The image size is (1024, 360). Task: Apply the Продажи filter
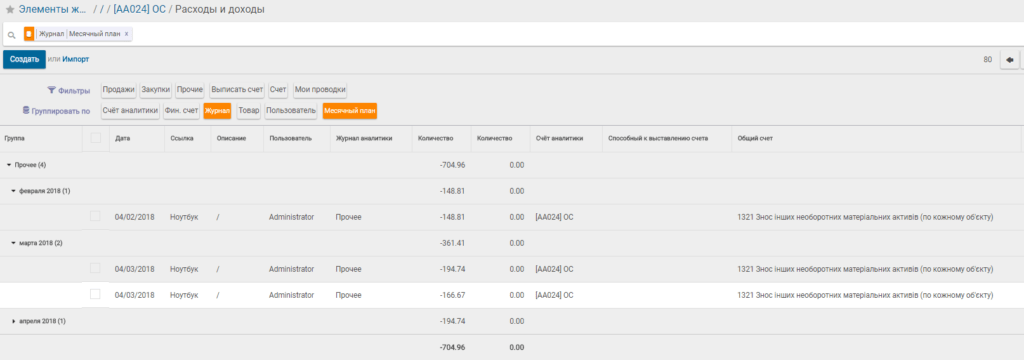coord(119,90)
